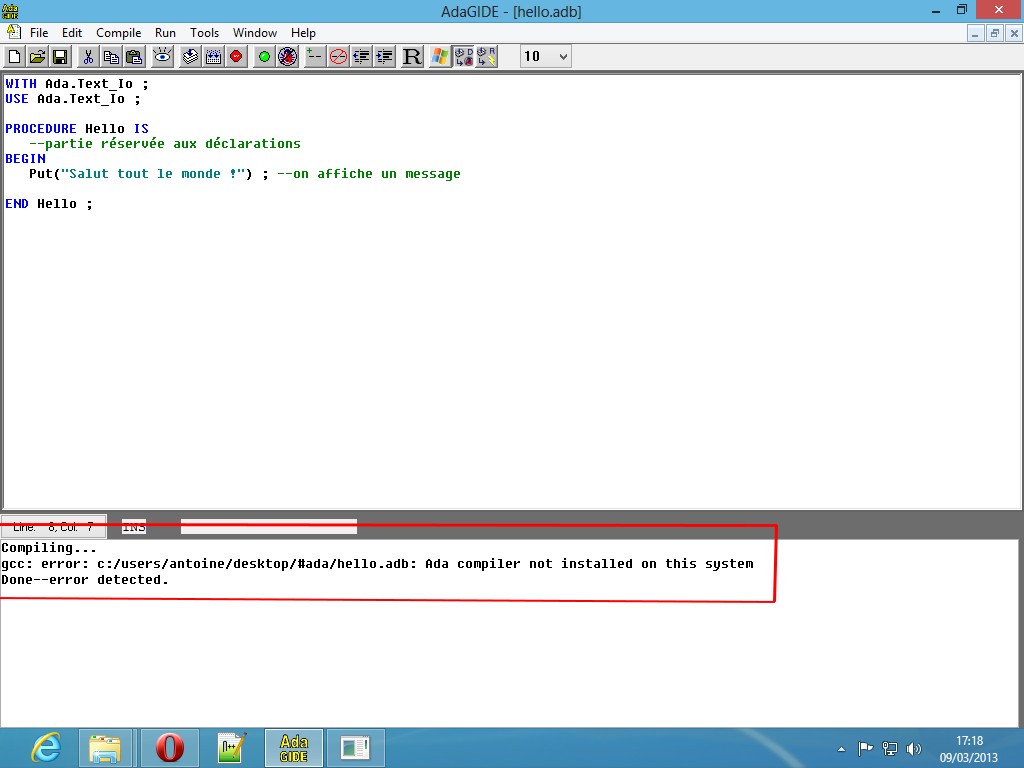1024x768 pixels.
Task: Comment selected lines with the plus dashes icon
Action: [x=315, y=57]
